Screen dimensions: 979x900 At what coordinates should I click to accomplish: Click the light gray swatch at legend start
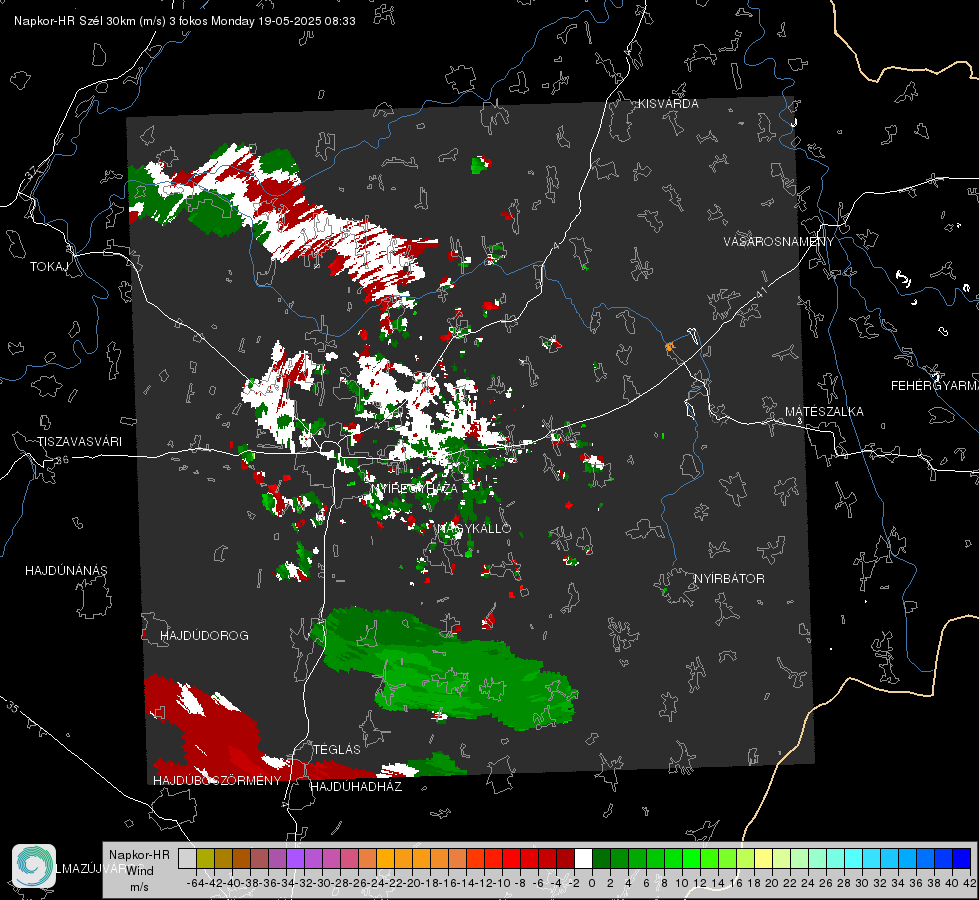[187, 859]
